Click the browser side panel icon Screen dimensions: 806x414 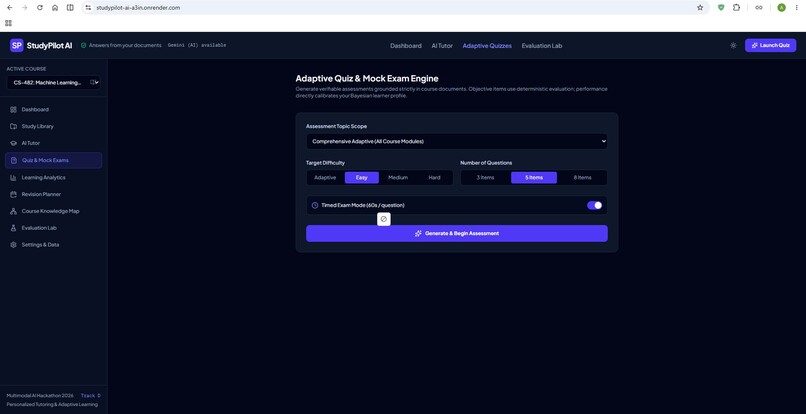tap(70, 8)
